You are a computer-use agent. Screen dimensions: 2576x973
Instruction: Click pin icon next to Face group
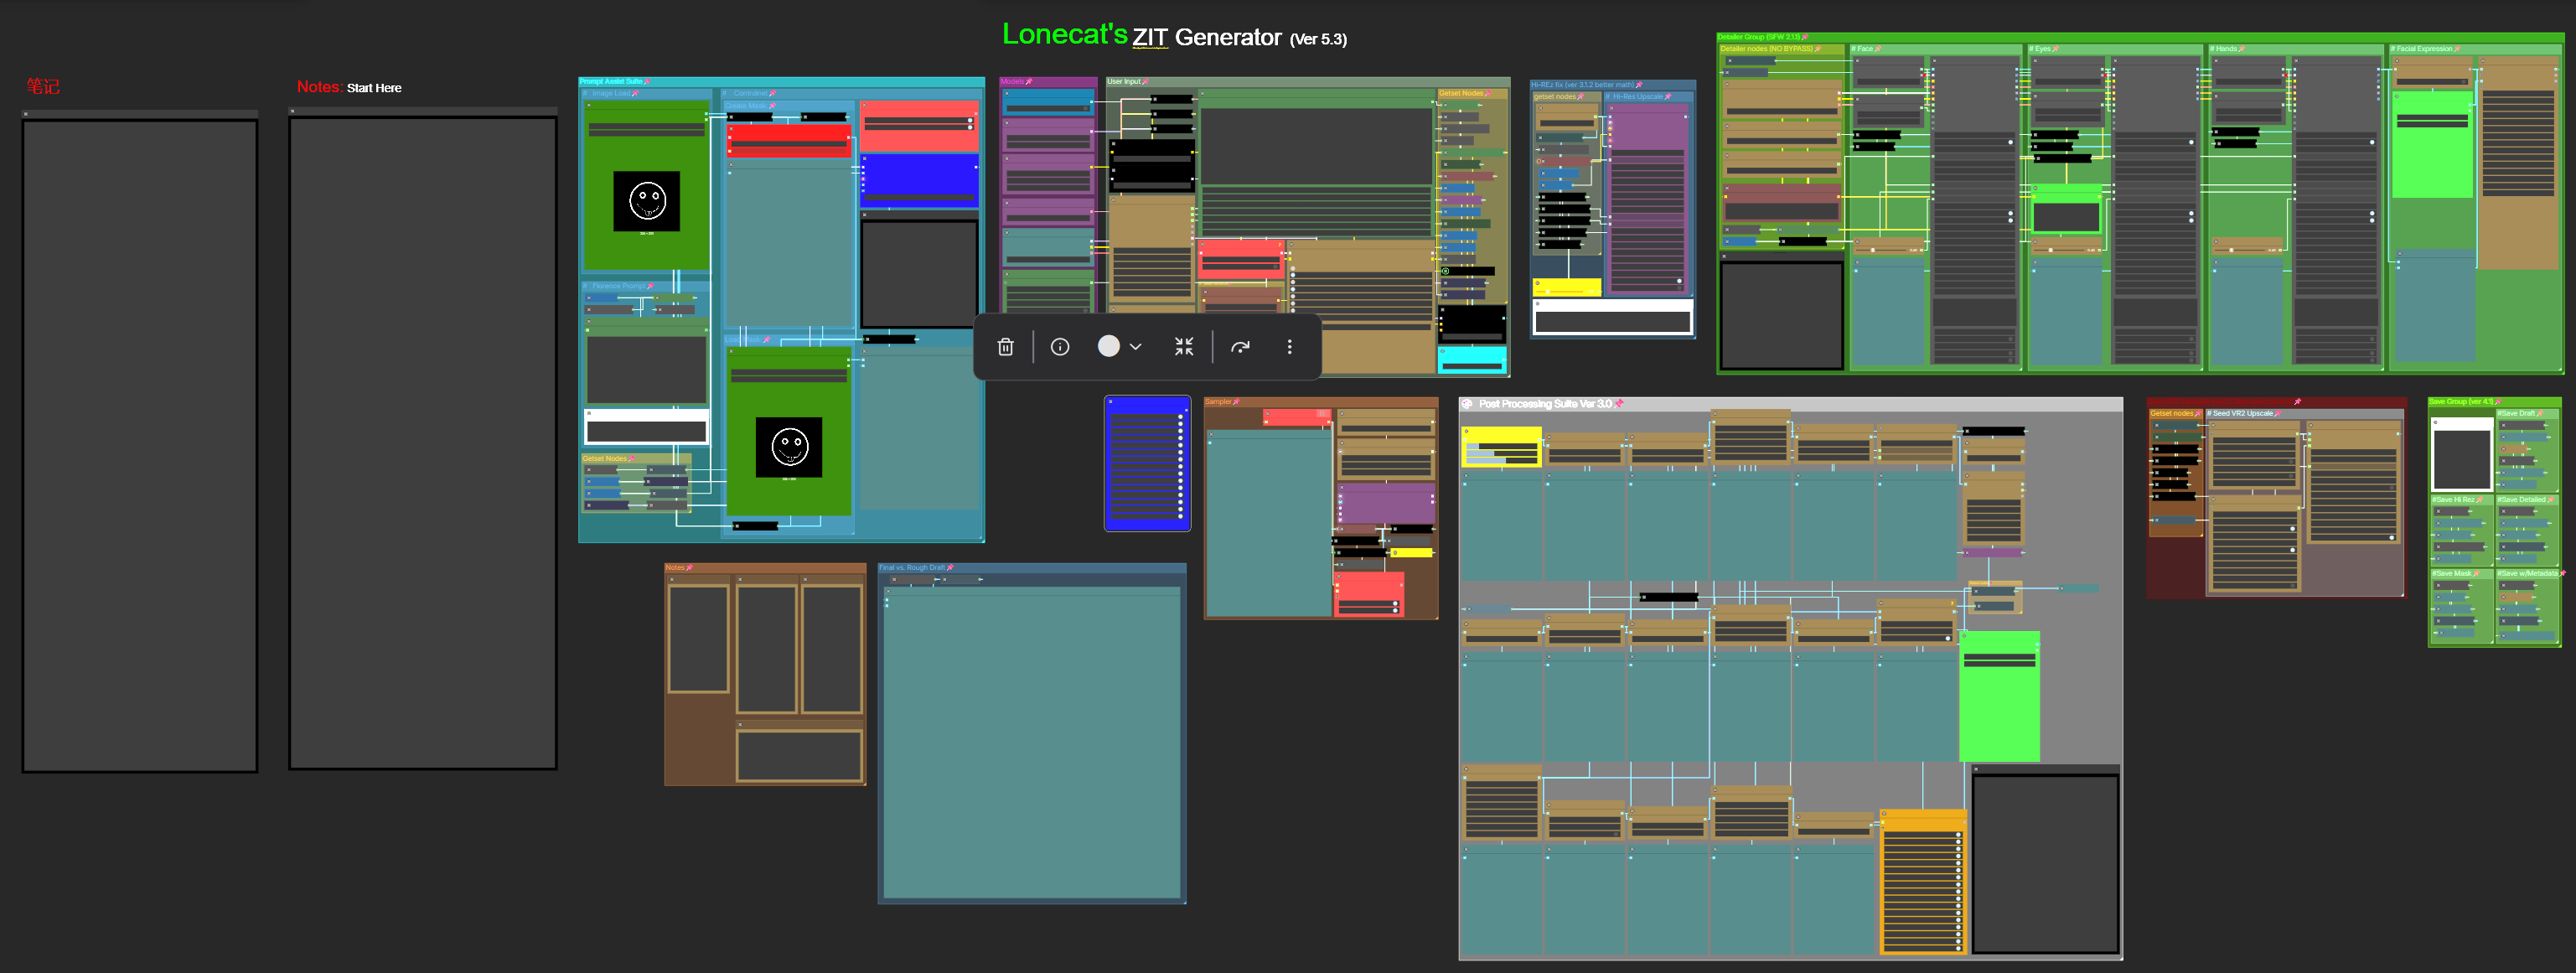point(1878,49)
